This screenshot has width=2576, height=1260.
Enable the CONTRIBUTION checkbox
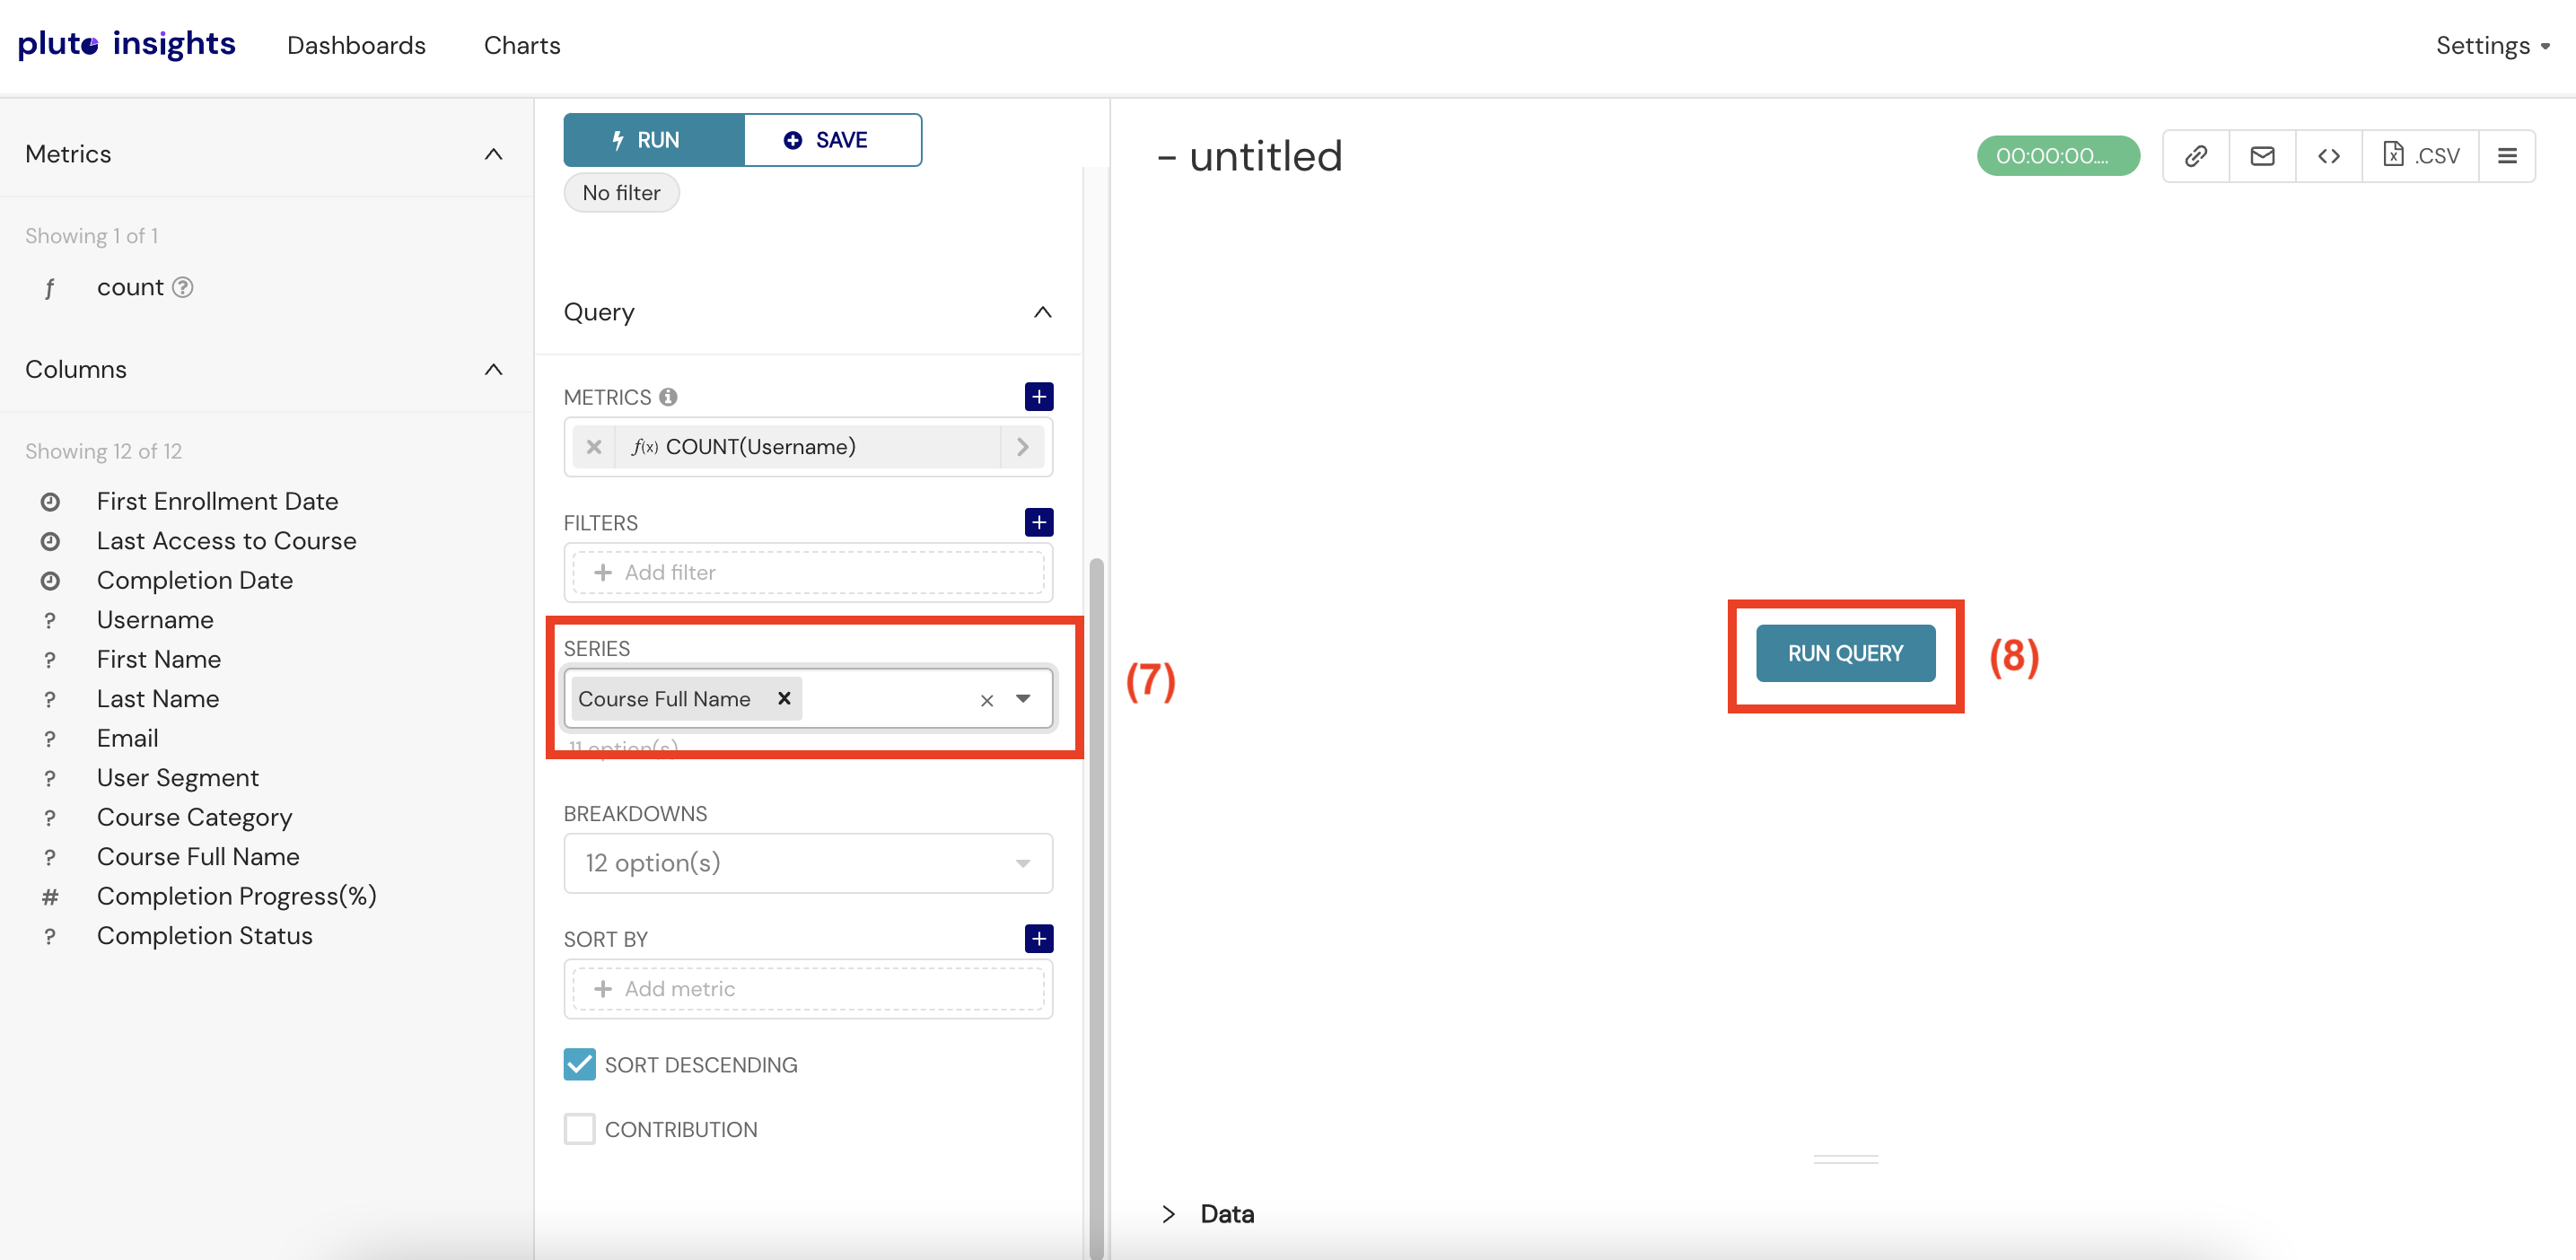[x=579, y=1129]
